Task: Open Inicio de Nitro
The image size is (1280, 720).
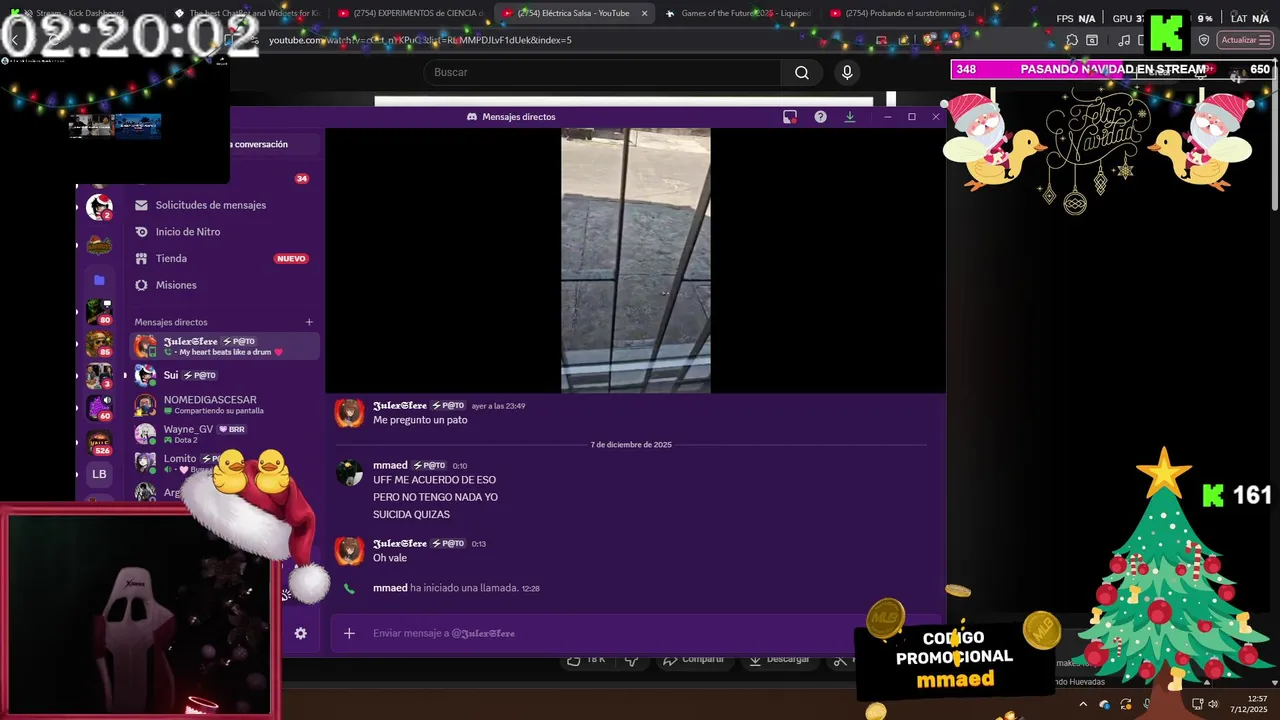Action: [224, 232]
